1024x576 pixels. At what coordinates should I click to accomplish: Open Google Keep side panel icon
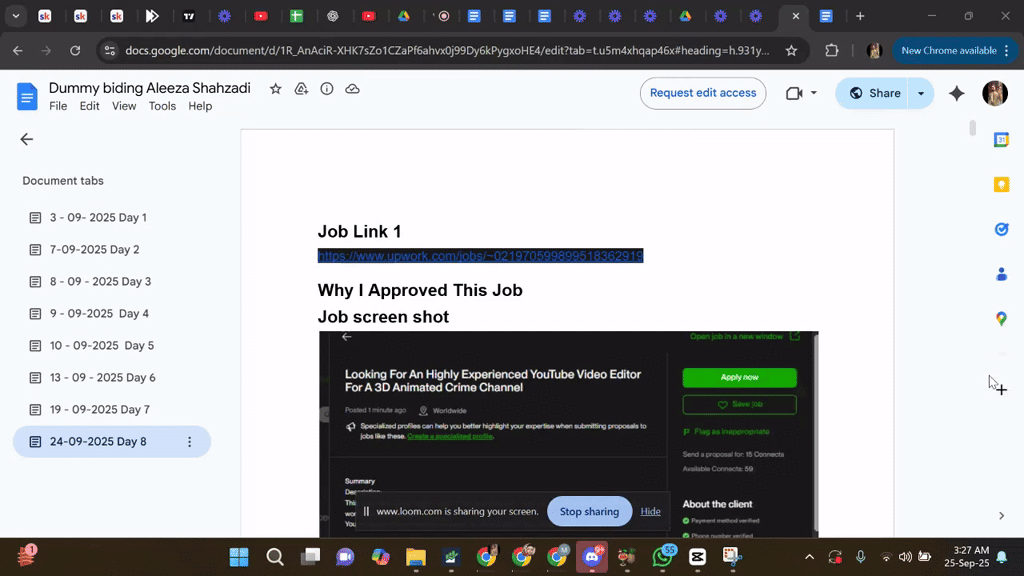coord(1001,185)
